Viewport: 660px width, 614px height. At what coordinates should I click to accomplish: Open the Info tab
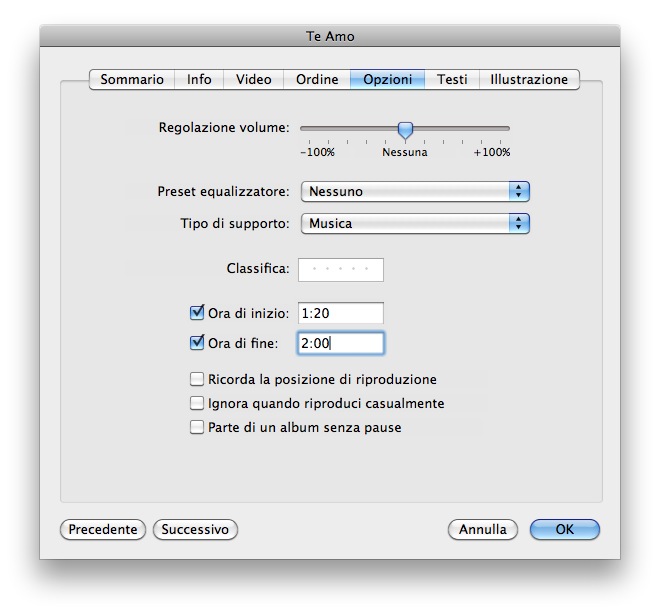point(199,80)
